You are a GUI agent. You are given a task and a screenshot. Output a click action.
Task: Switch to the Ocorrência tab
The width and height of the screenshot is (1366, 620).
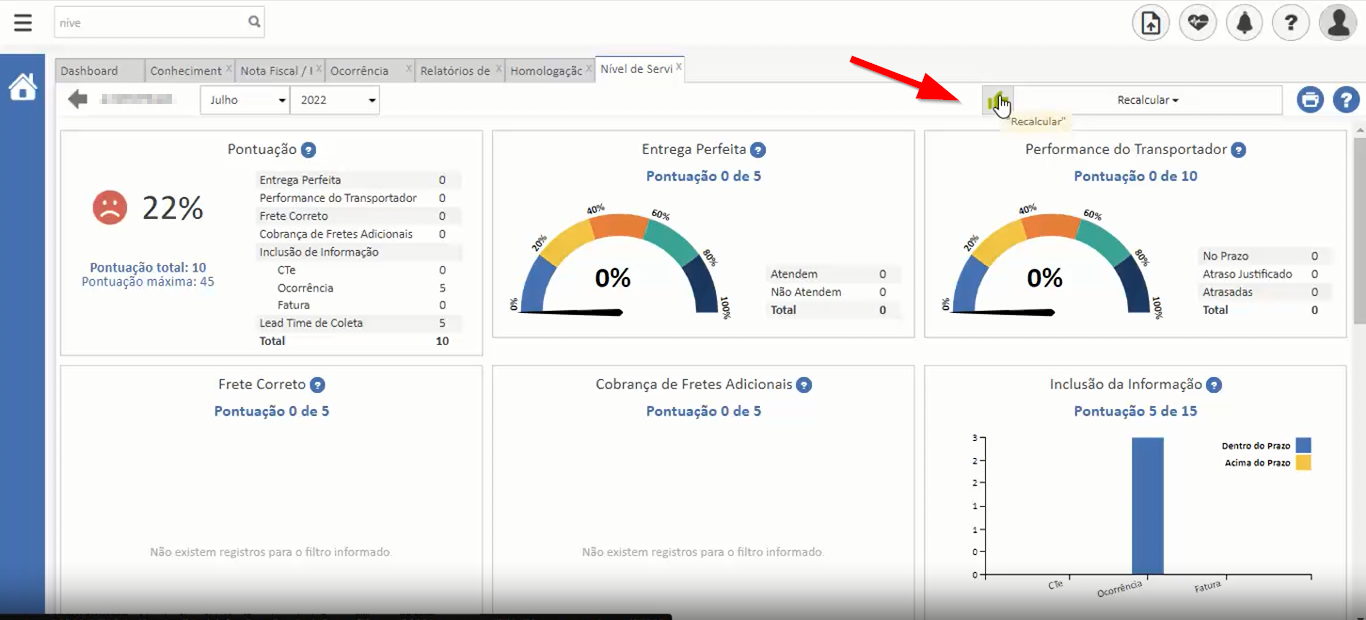360,71
